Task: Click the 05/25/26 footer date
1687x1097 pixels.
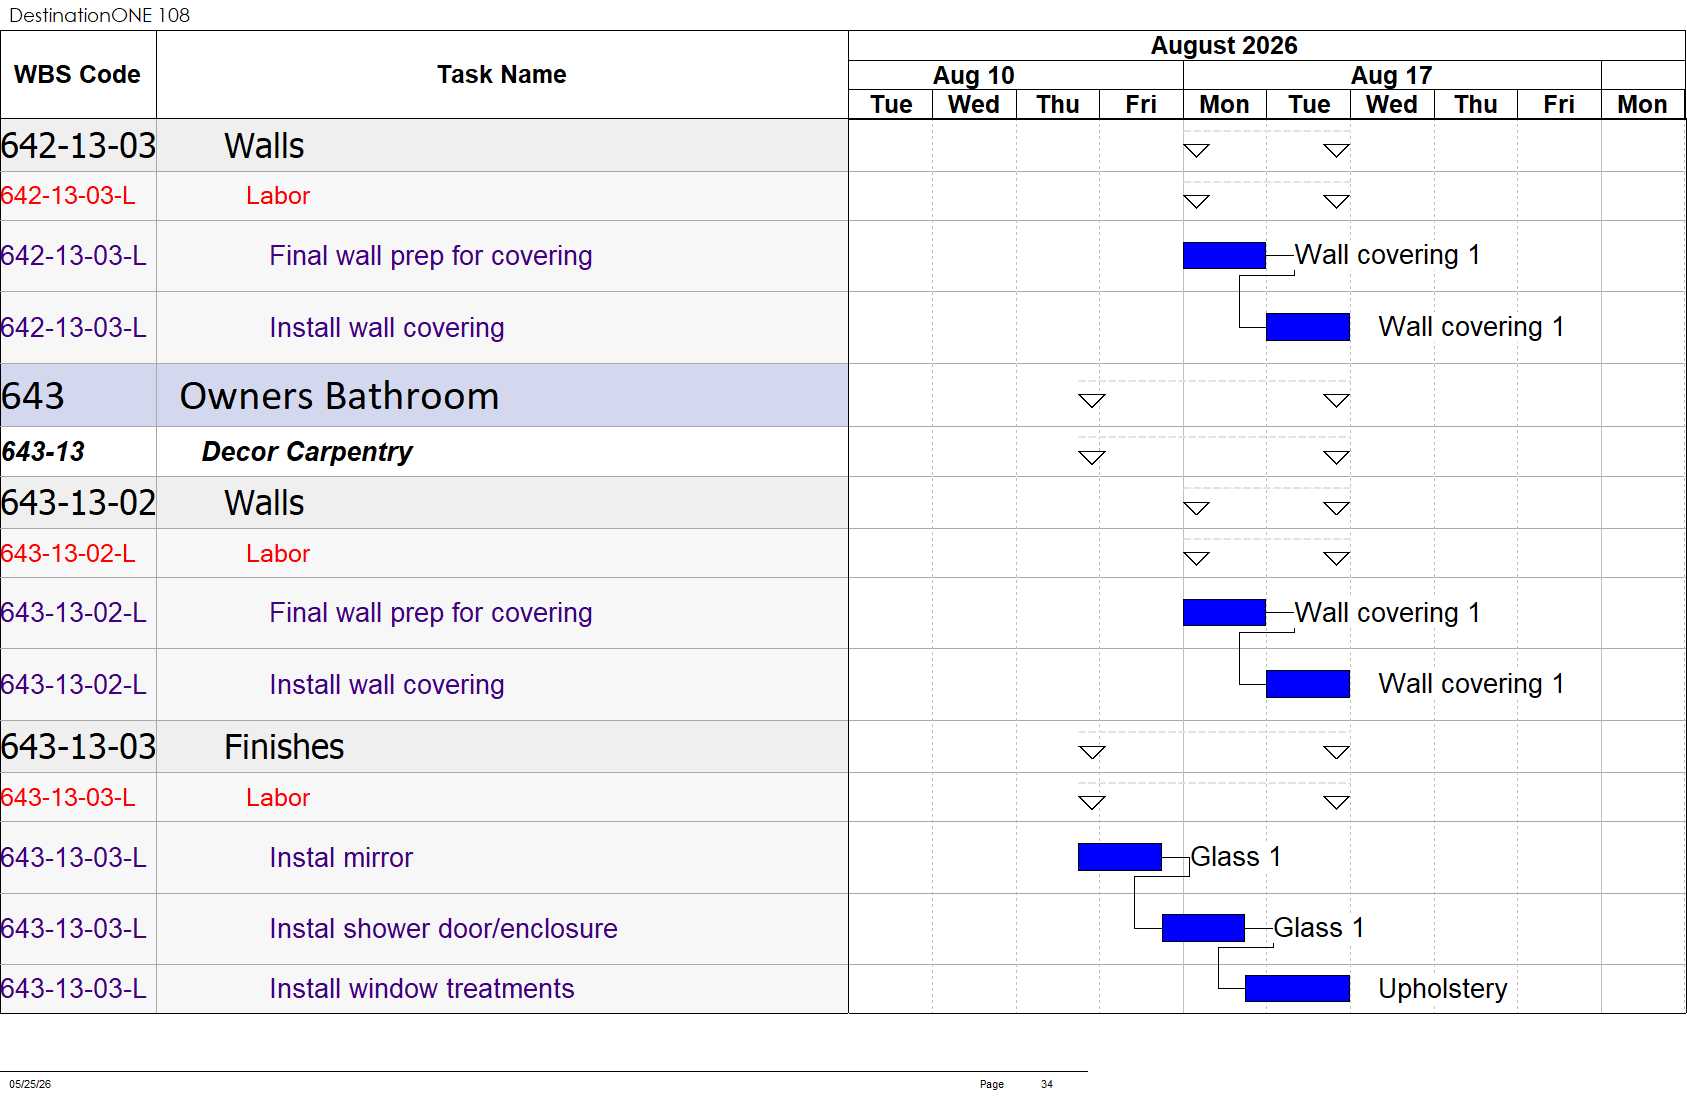Action: click(x=30, y=1084)
